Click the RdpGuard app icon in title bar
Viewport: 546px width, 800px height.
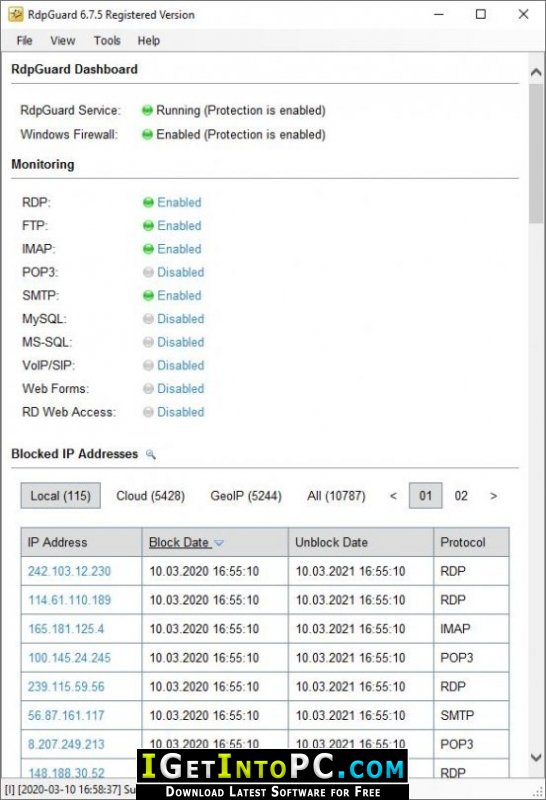[x=16, y=14]
